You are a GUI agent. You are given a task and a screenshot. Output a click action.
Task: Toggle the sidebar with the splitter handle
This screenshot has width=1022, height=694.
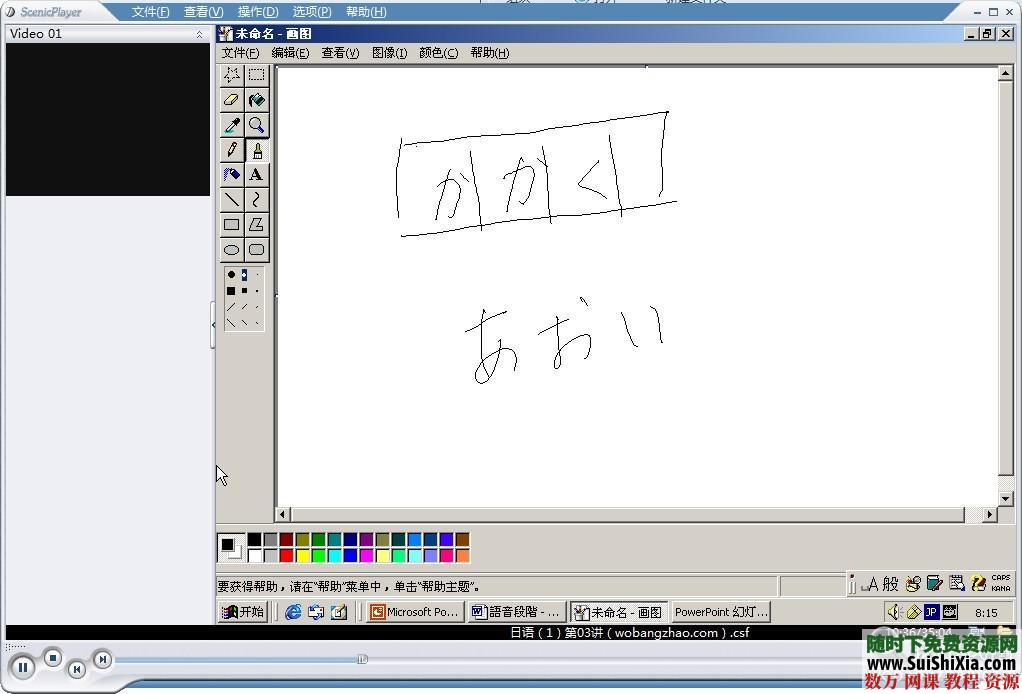[x=213, y=325]
